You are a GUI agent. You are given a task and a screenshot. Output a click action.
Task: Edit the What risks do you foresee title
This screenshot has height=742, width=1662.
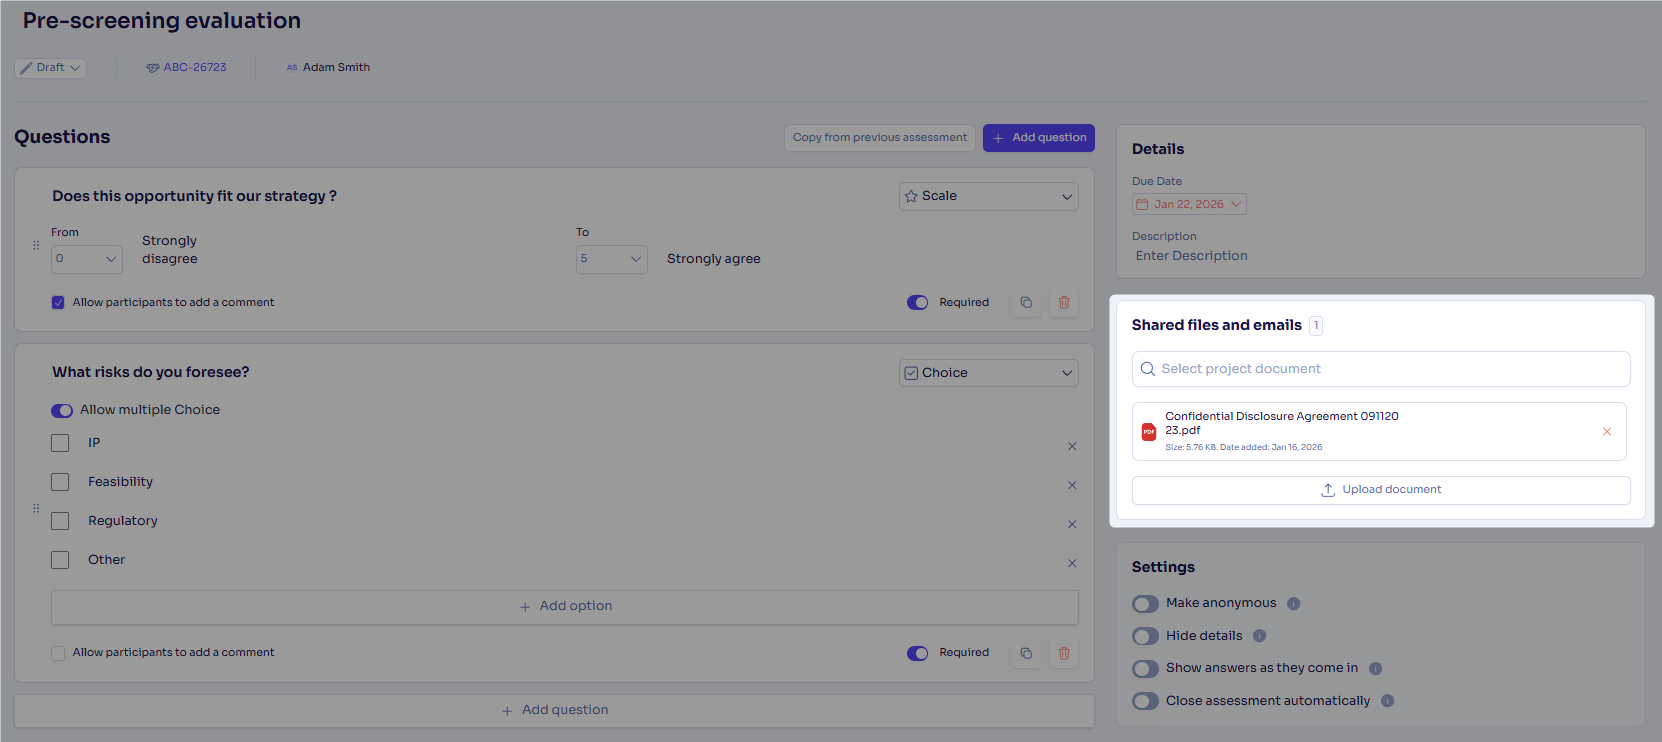[151, 372]
